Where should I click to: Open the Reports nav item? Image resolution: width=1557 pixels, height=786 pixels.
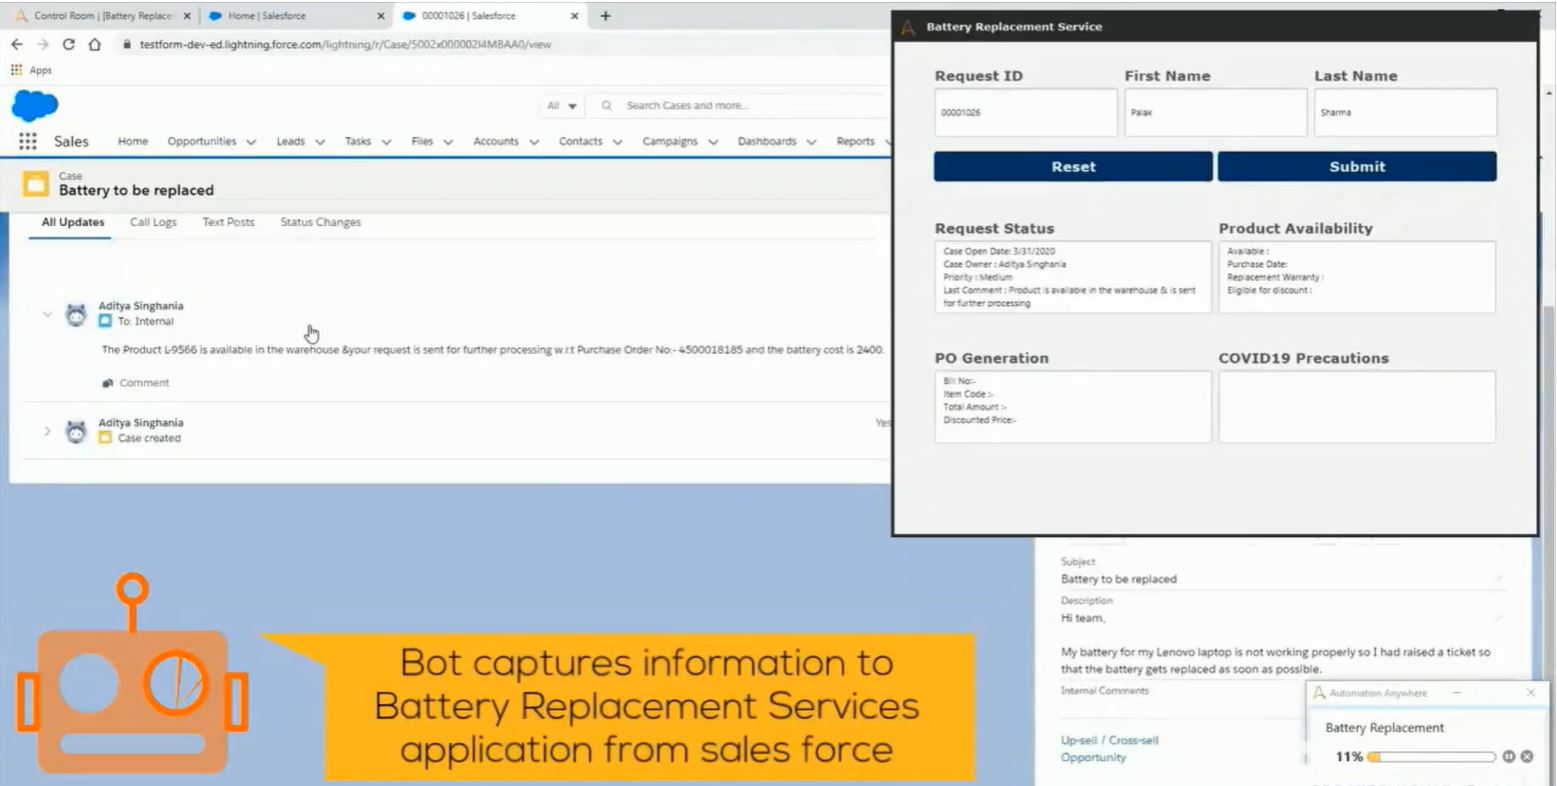(855, 141)
